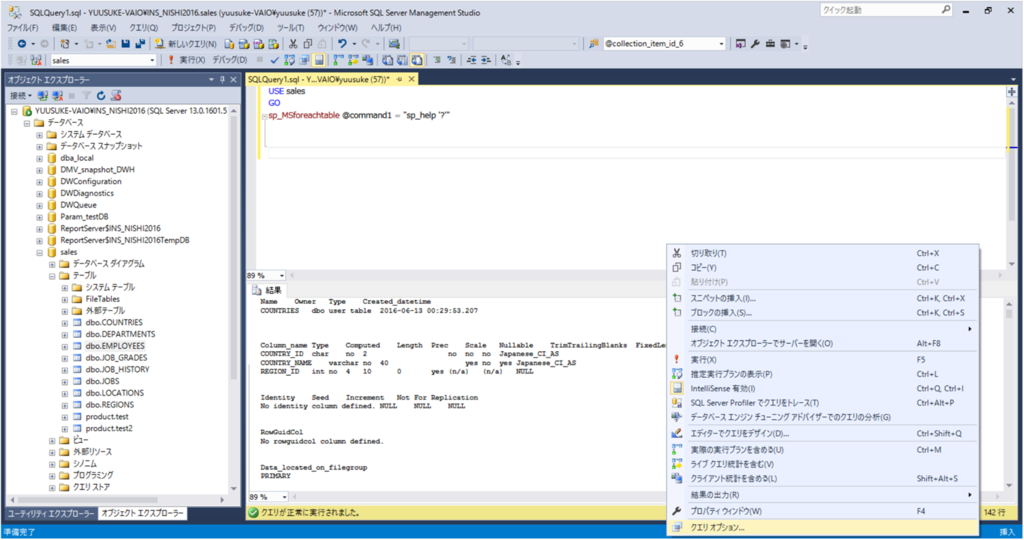The image size is (1024, 540).
Task: Click the Include Actual Execution Plan icon
Action: coord(338,60)
